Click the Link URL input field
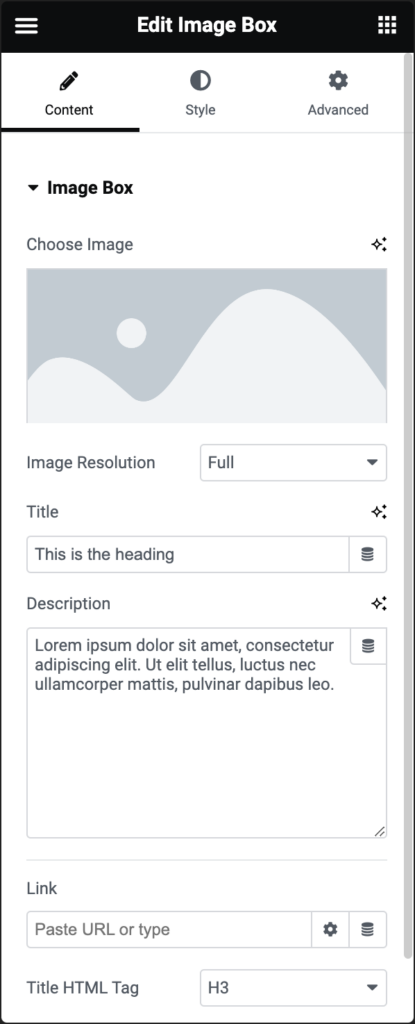 coord(169,929)
